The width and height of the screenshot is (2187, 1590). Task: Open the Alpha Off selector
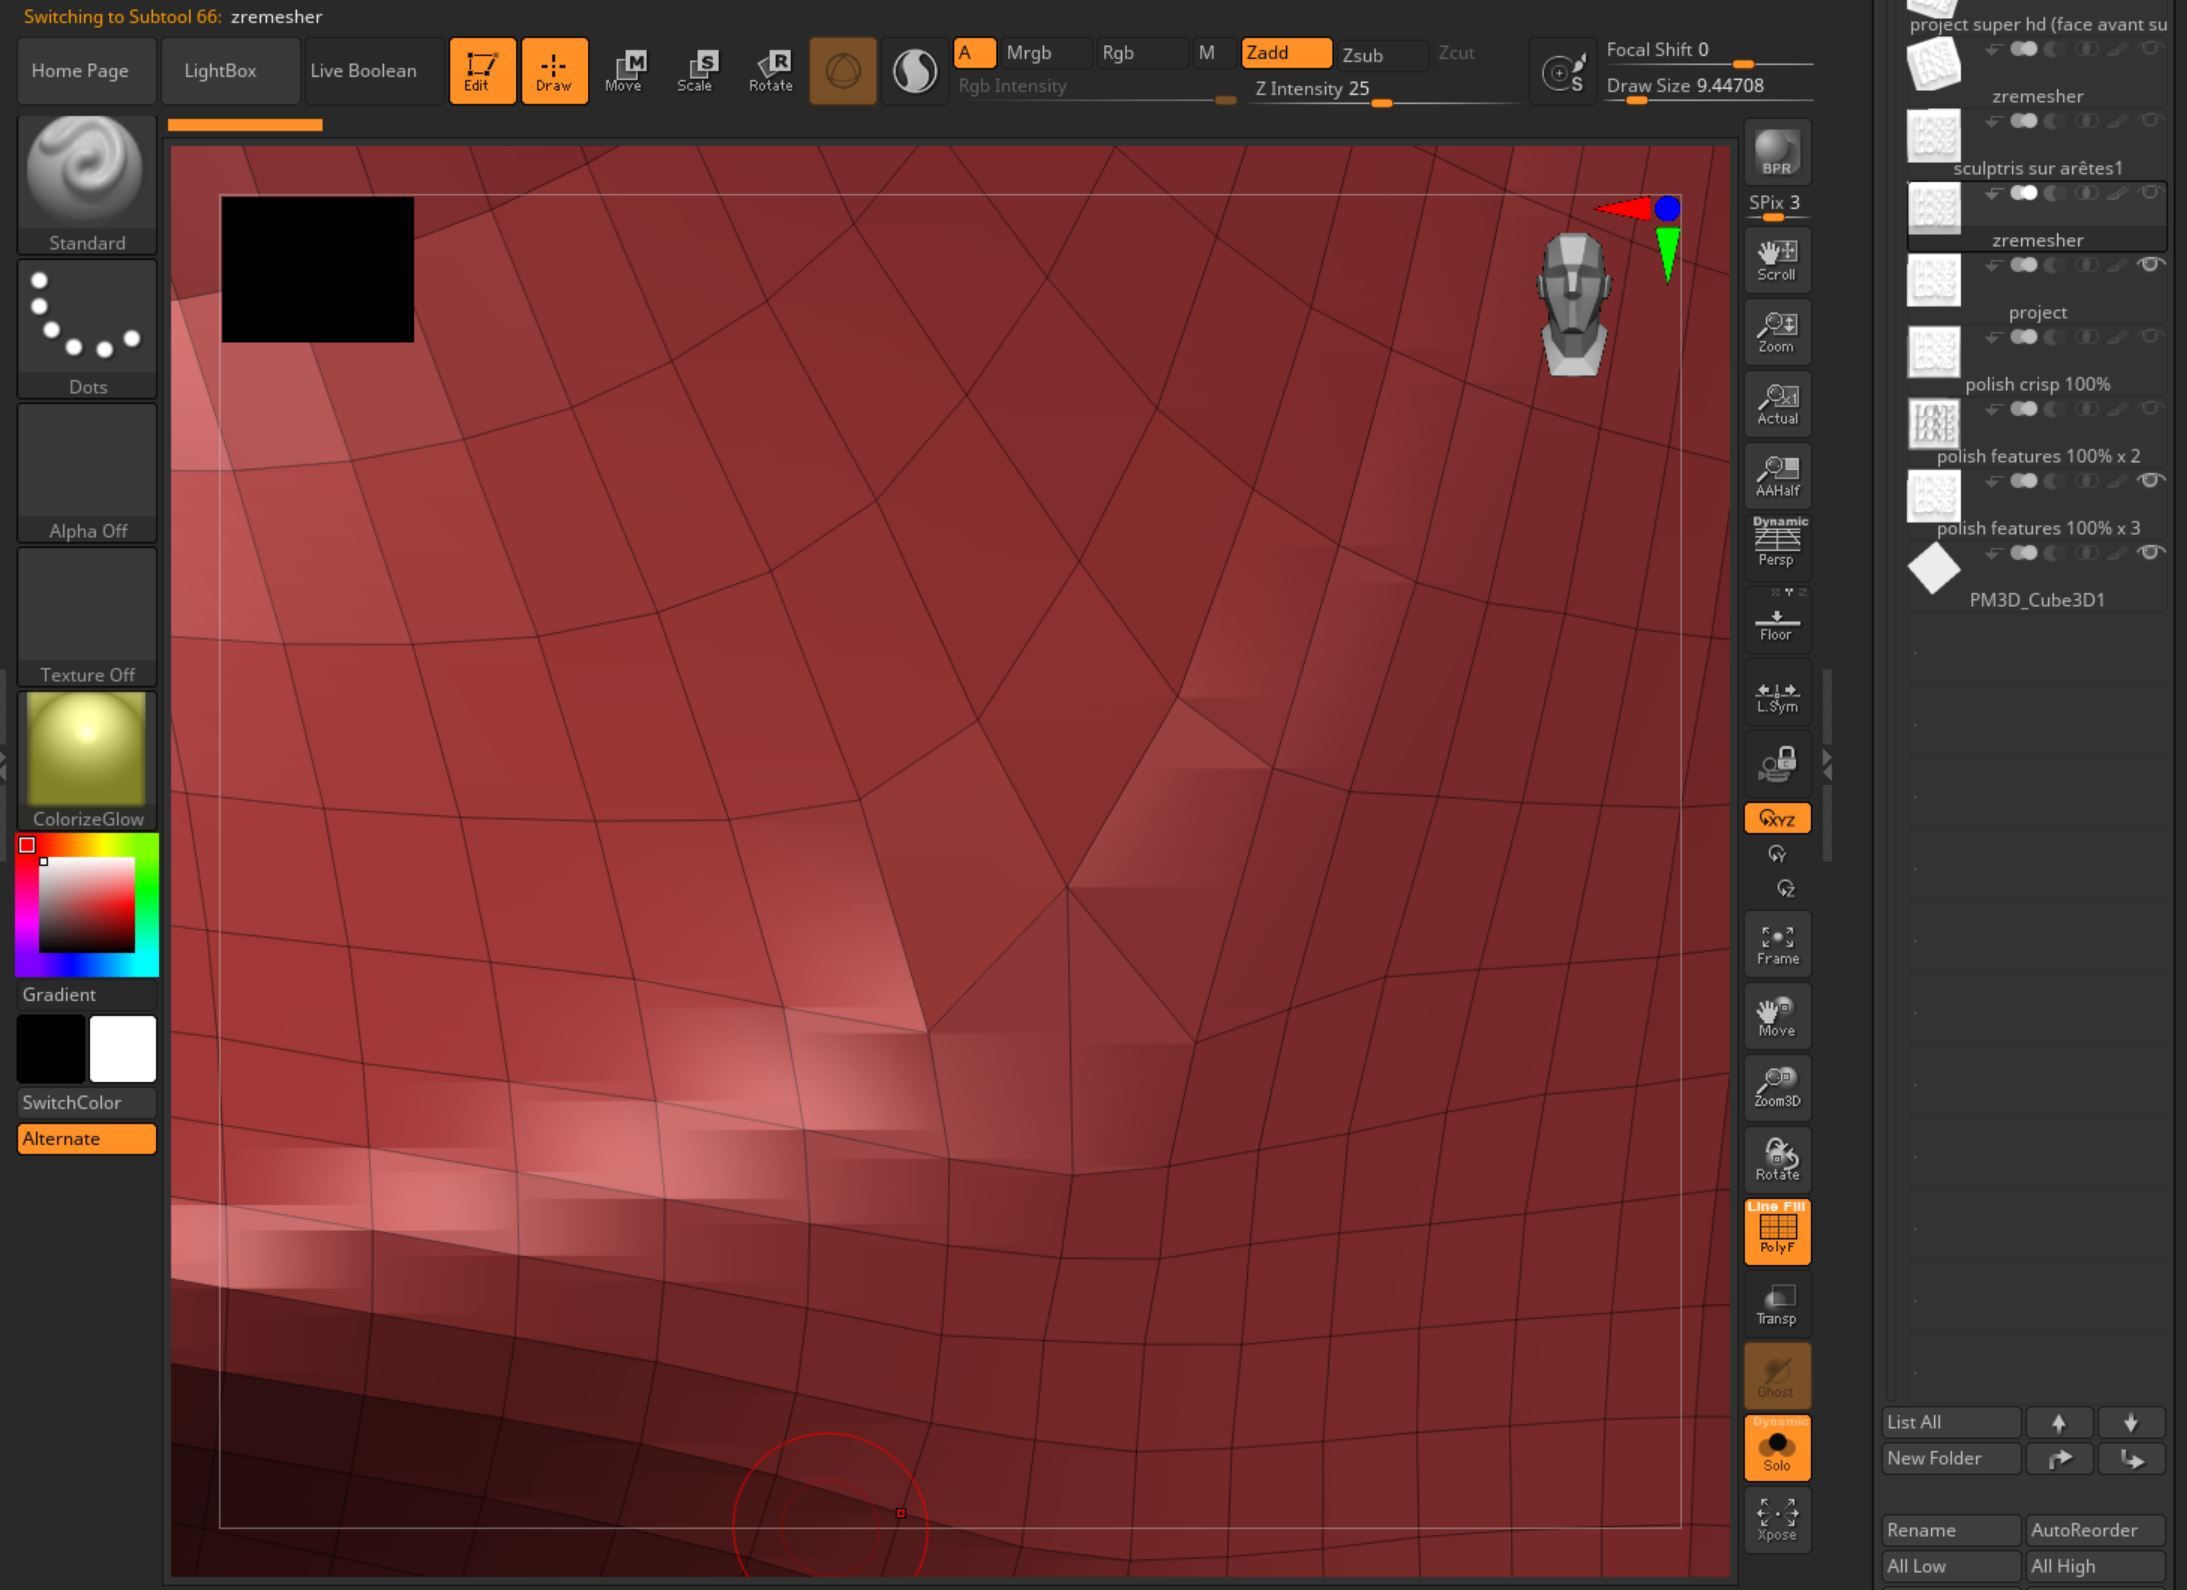pos(86,462)
